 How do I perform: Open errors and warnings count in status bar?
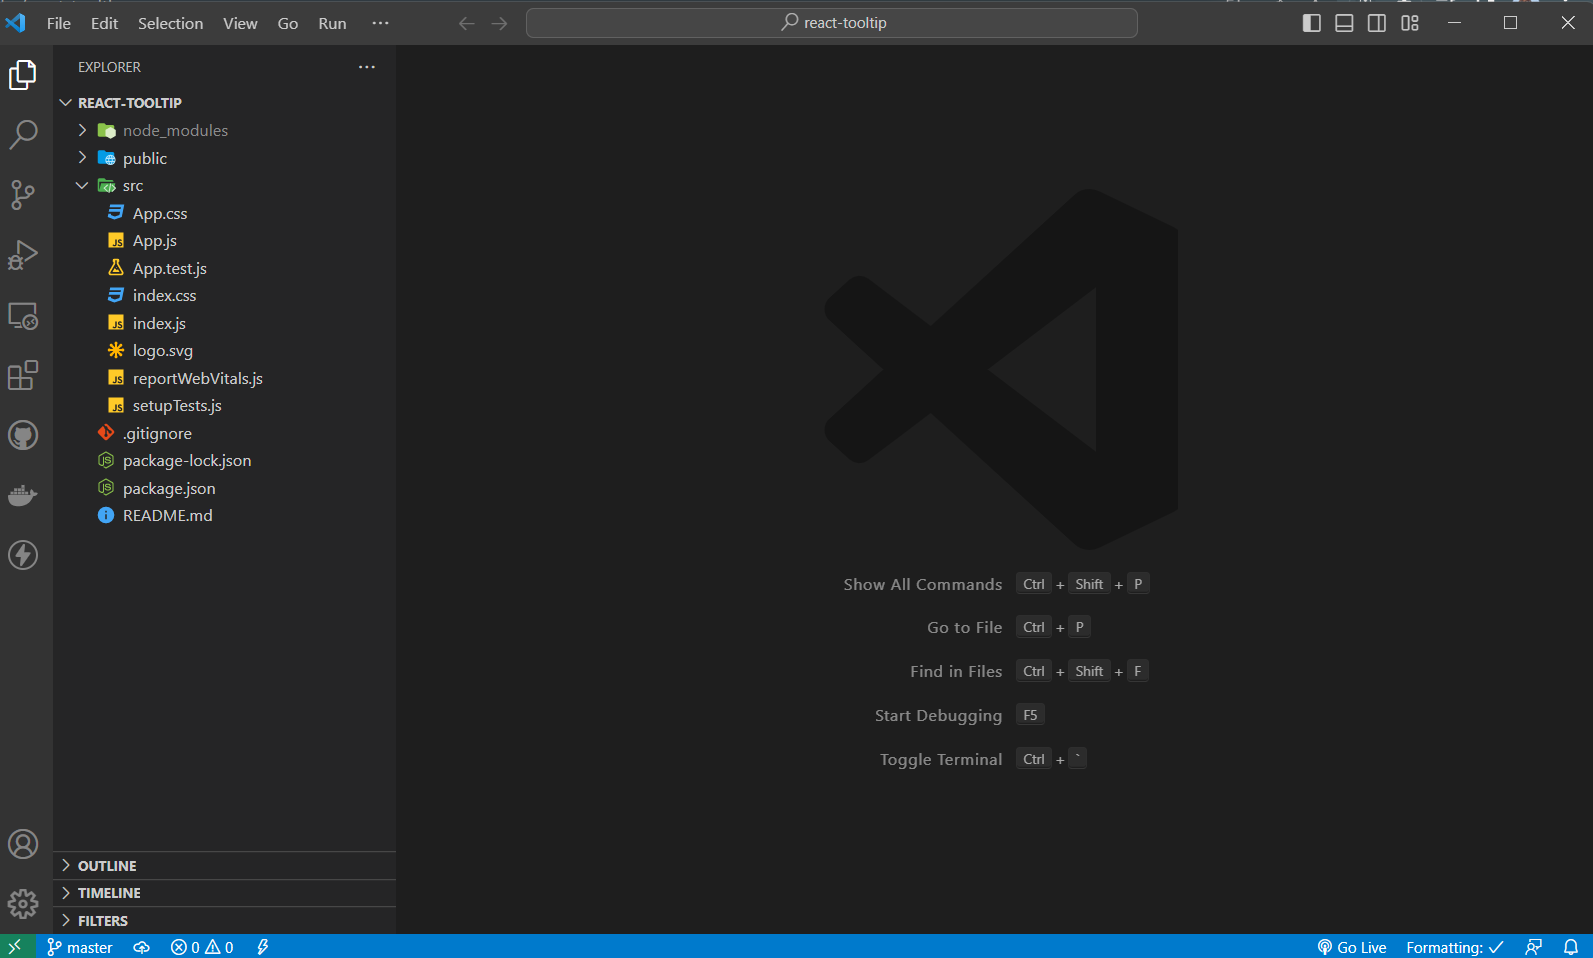202,947
